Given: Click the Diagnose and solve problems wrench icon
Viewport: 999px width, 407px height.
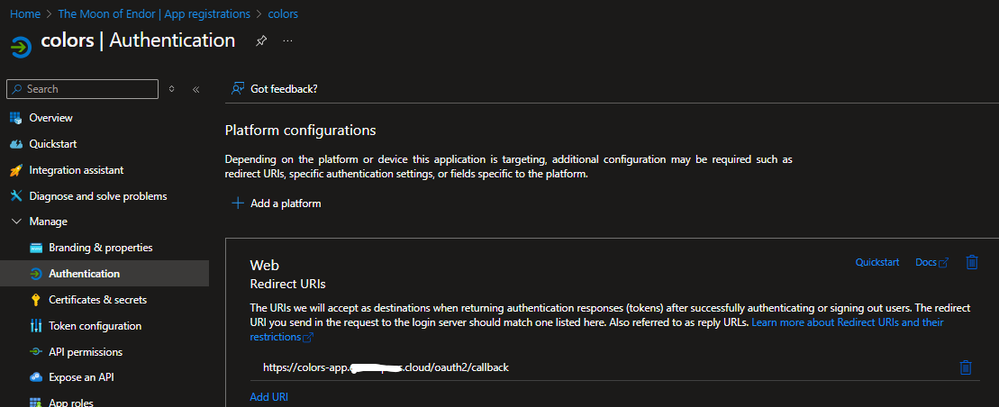Looking at the screenshot, I should point(17,196).
